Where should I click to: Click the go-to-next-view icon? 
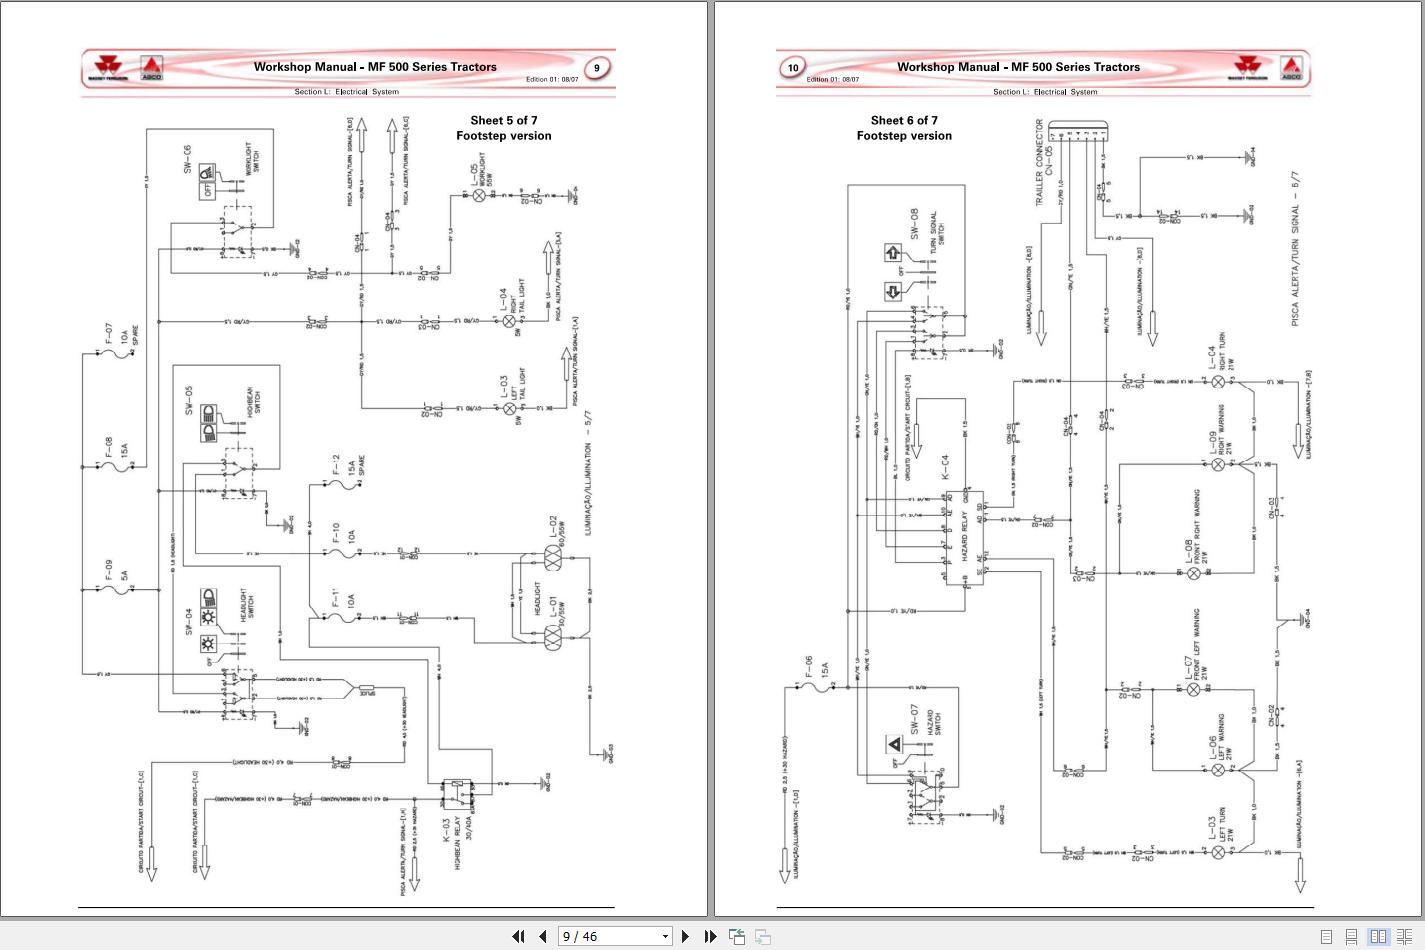pos(762,937)
